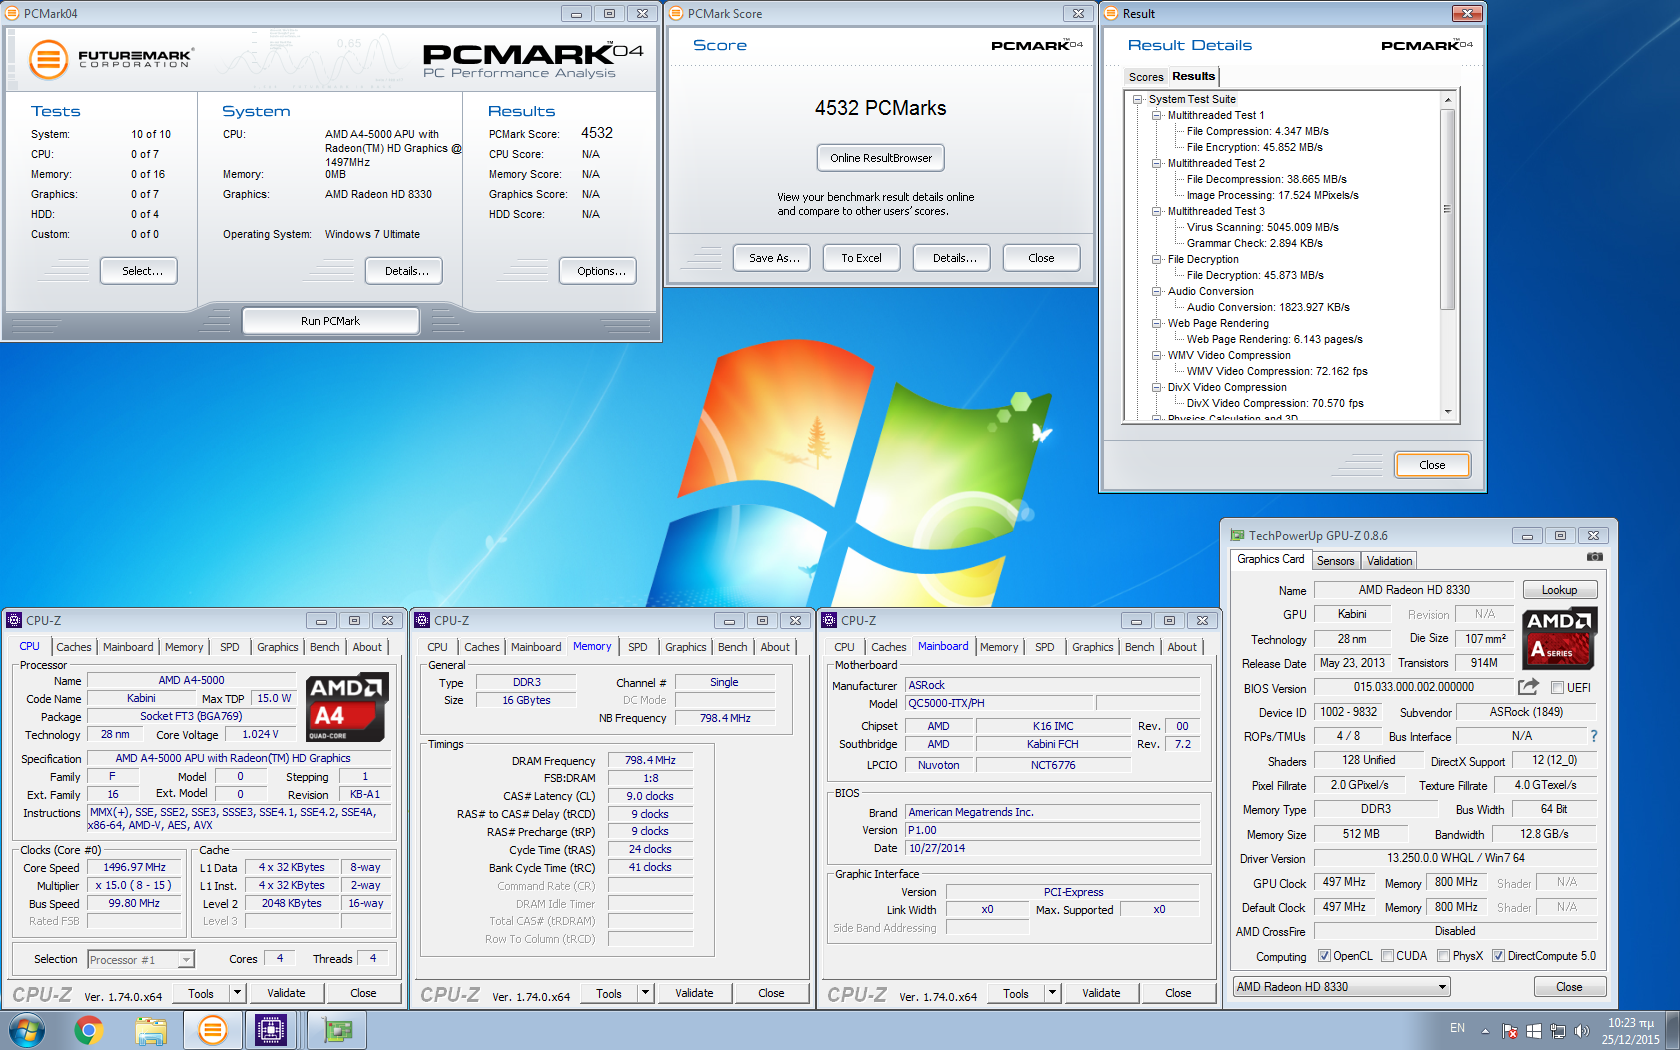
Task: Click the Run PCMark button
Action: [x=330, y=321]
